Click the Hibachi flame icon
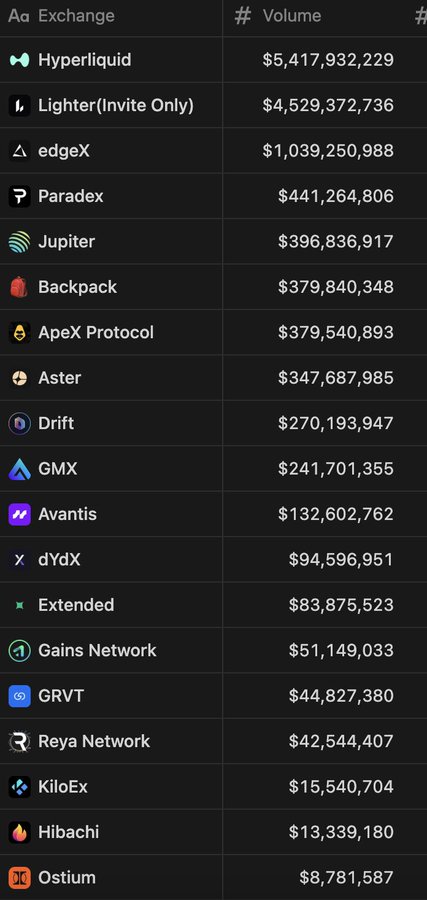The height and width of the screenshot is (900, 427). (20, 832)
